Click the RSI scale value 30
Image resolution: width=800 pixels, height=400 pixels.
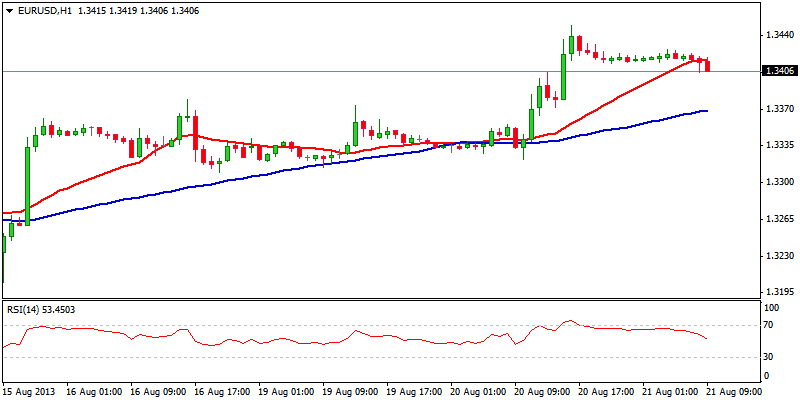click(770, 357)
